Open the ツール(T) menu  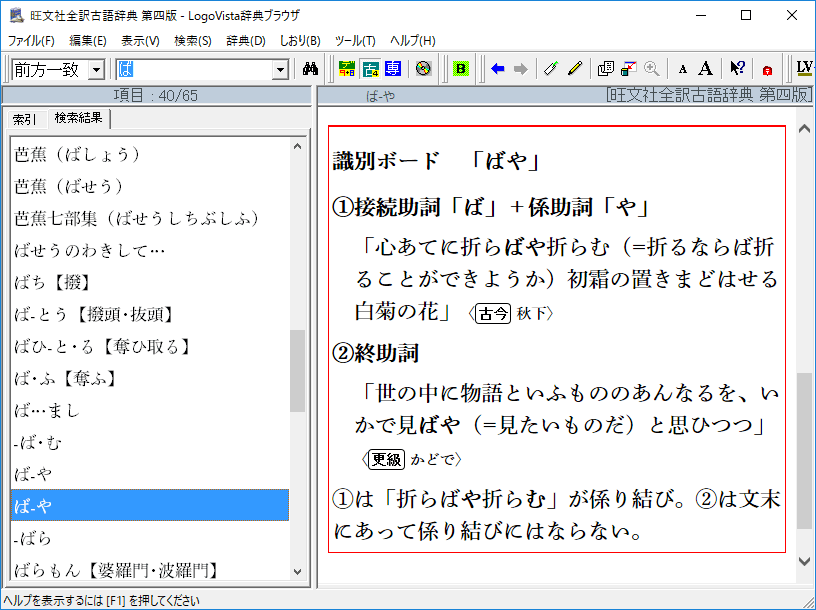355,41
